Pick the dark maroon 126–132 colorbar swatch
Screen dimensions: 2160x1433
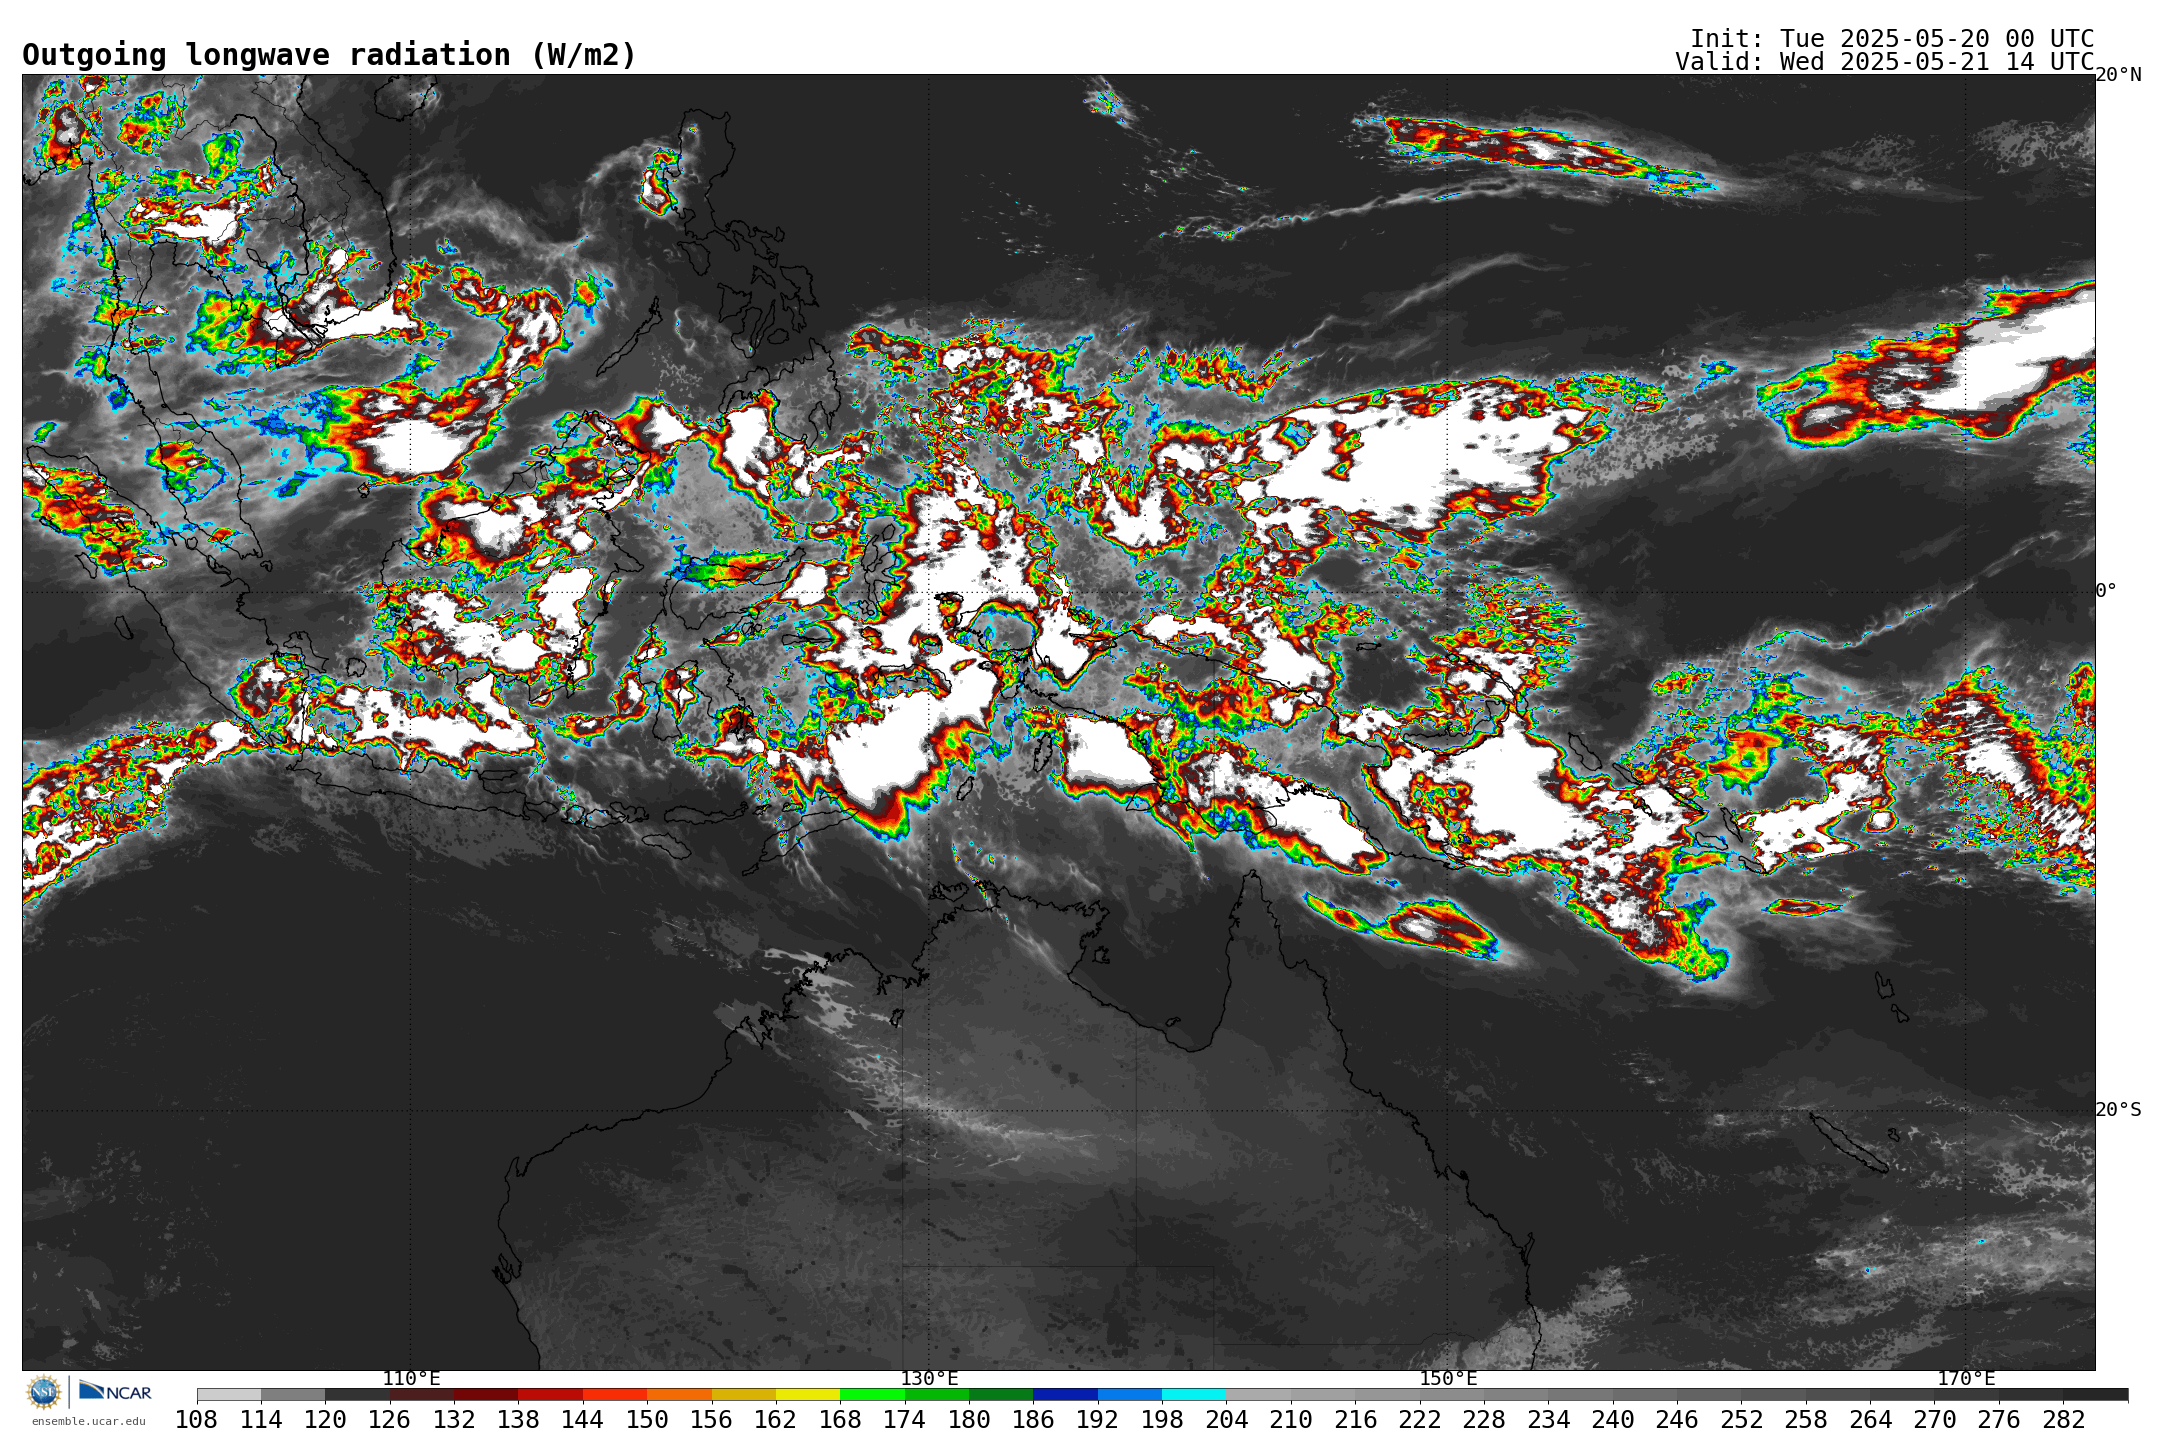pos(422,1394)
